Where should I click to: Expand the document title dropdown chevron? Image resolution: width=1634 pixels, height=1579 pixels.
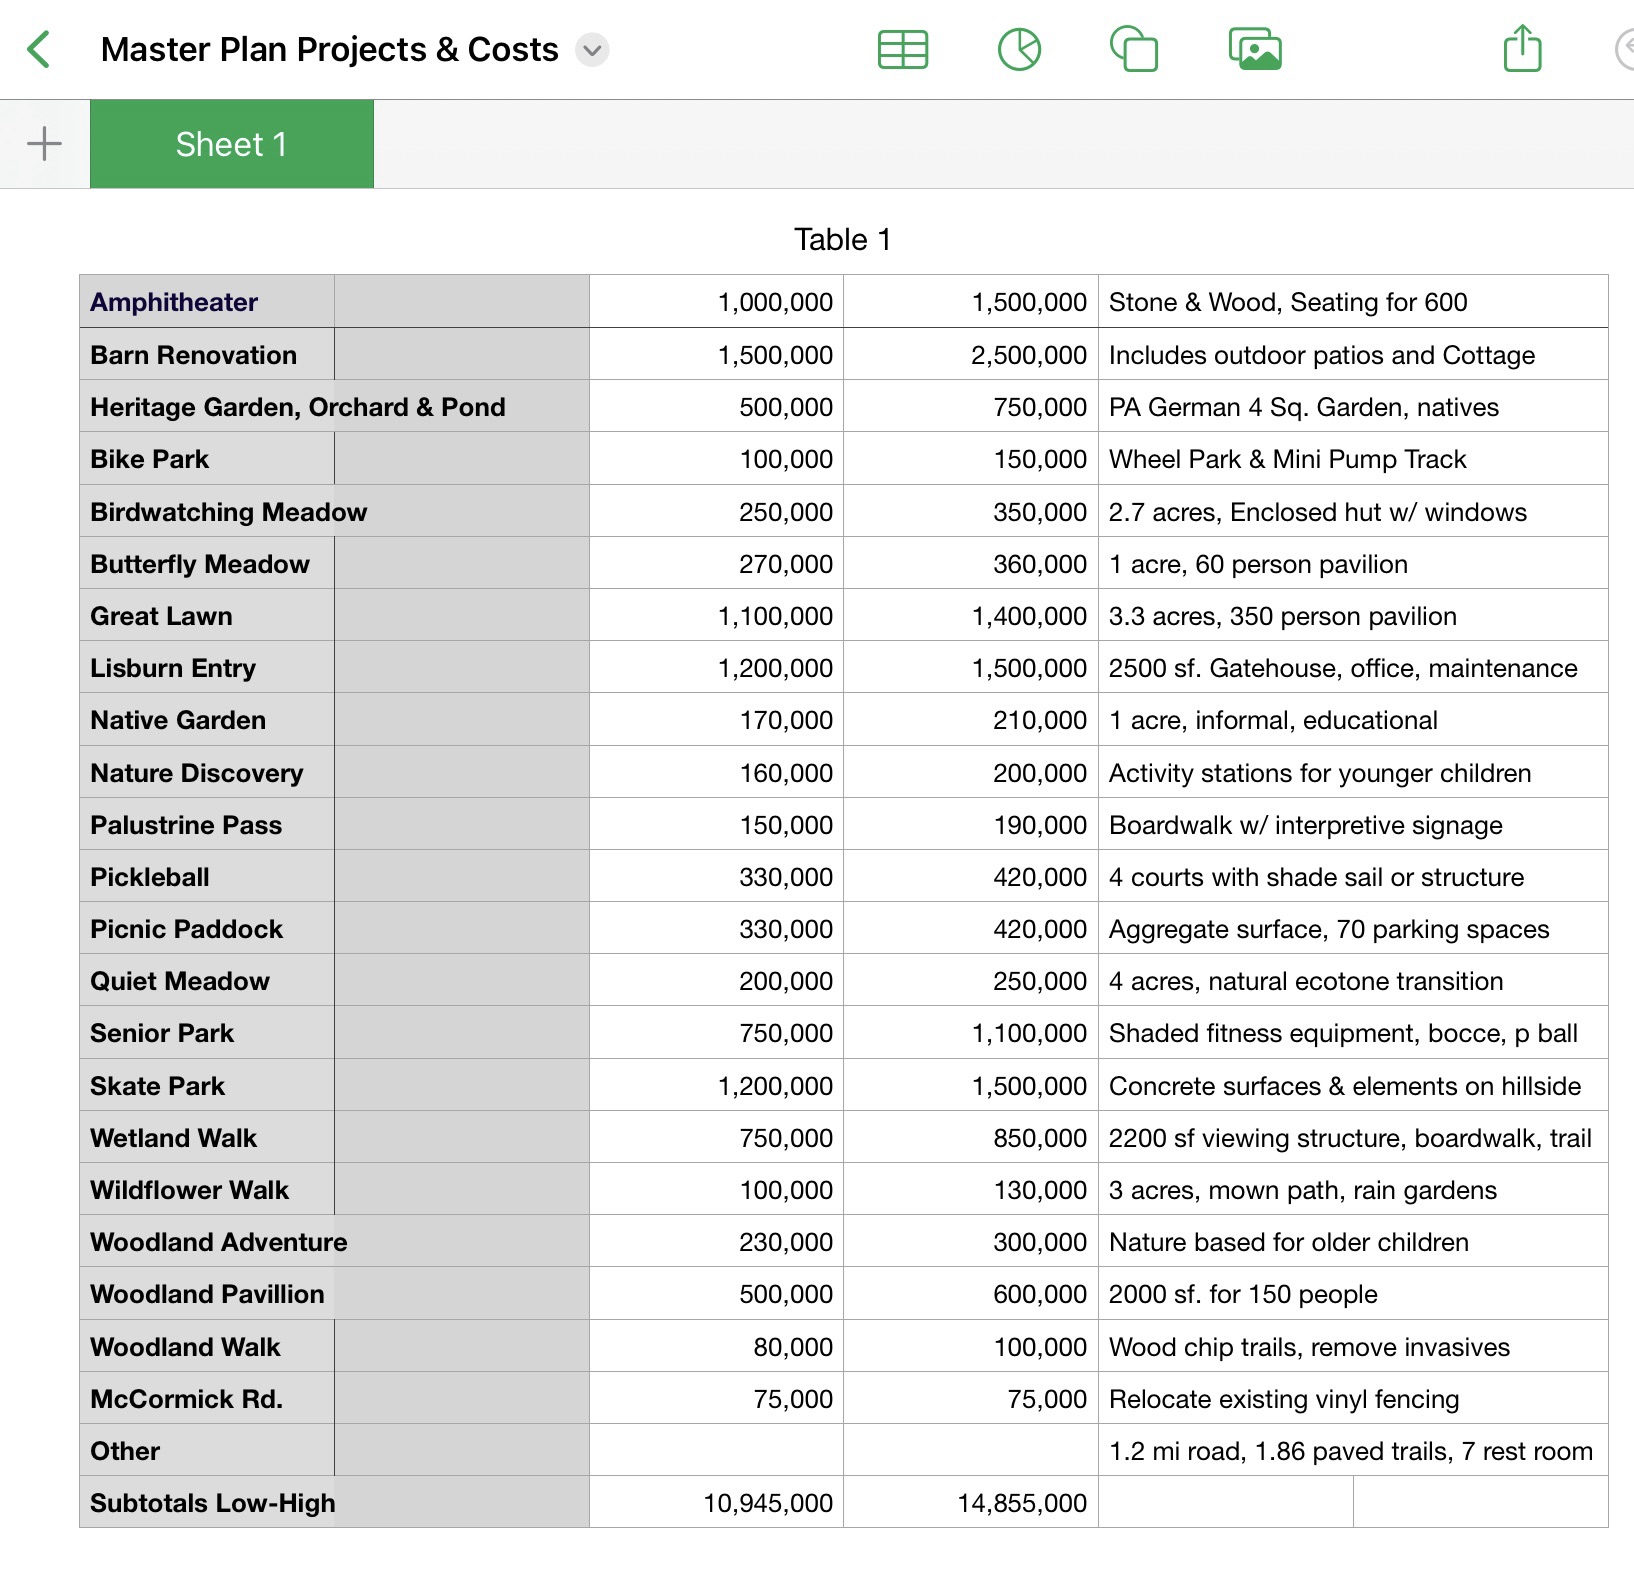[x=592, y=50]
